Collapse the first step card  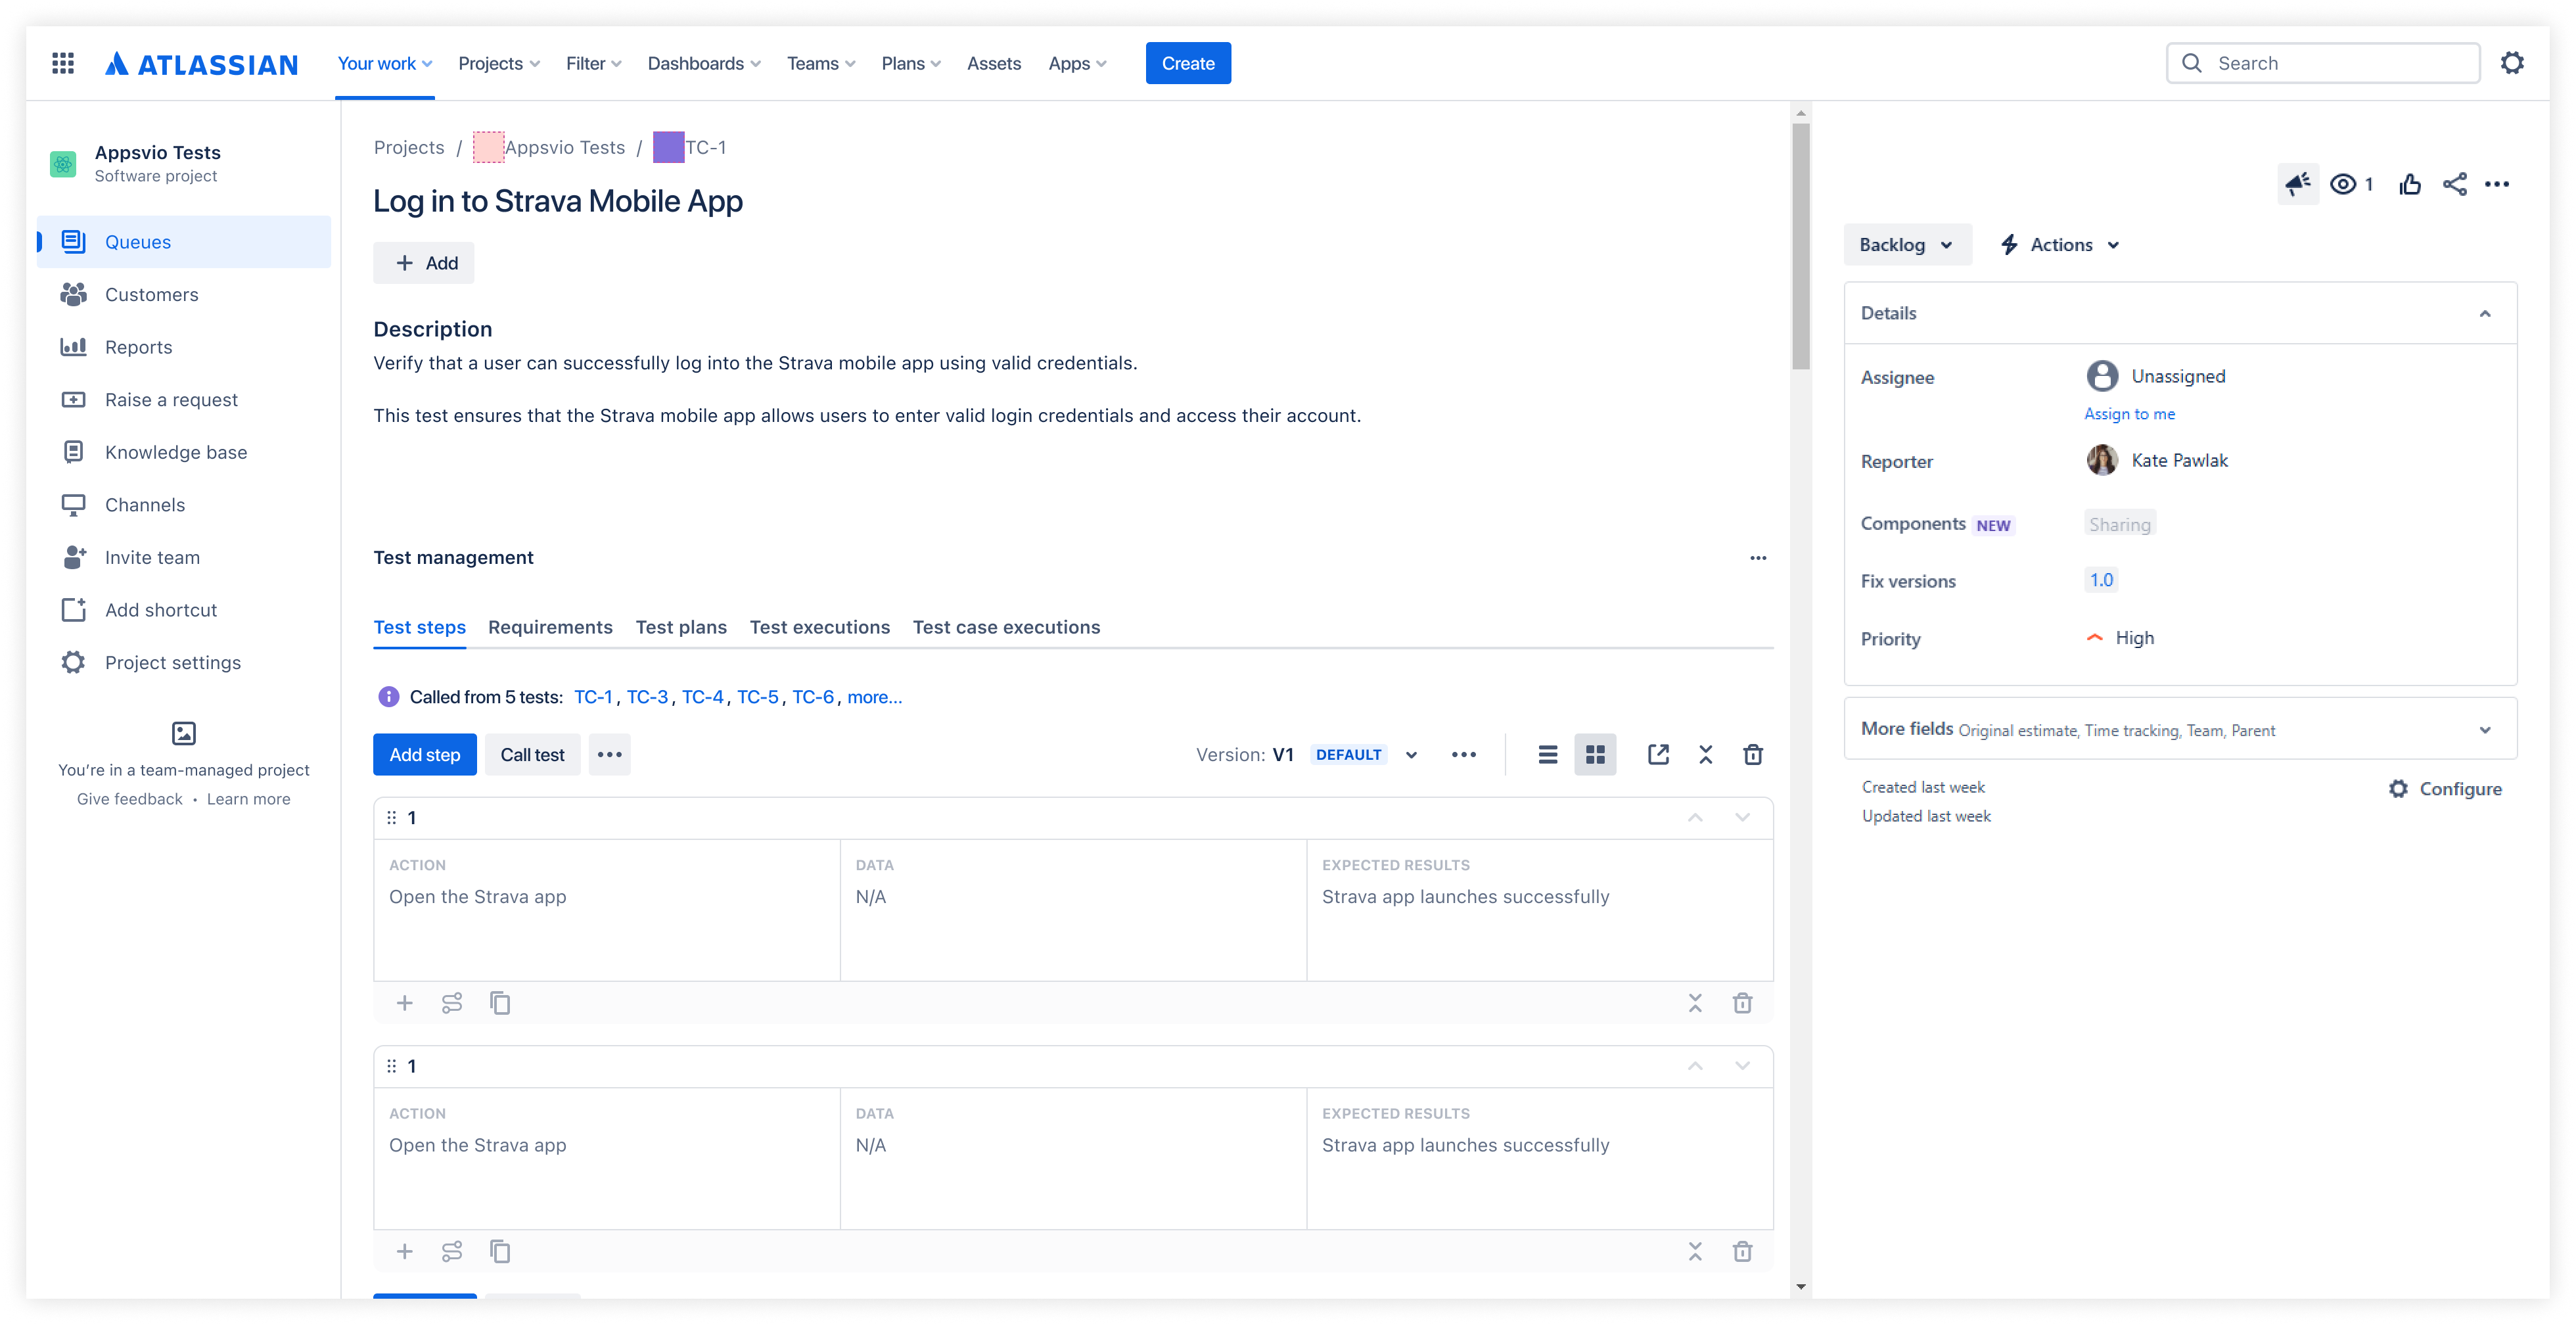pos(1695,1003)
